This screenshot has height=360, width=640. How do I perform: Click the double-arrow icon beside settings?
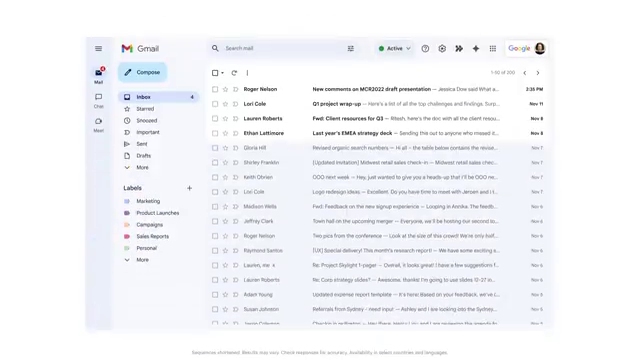point(459,49)
